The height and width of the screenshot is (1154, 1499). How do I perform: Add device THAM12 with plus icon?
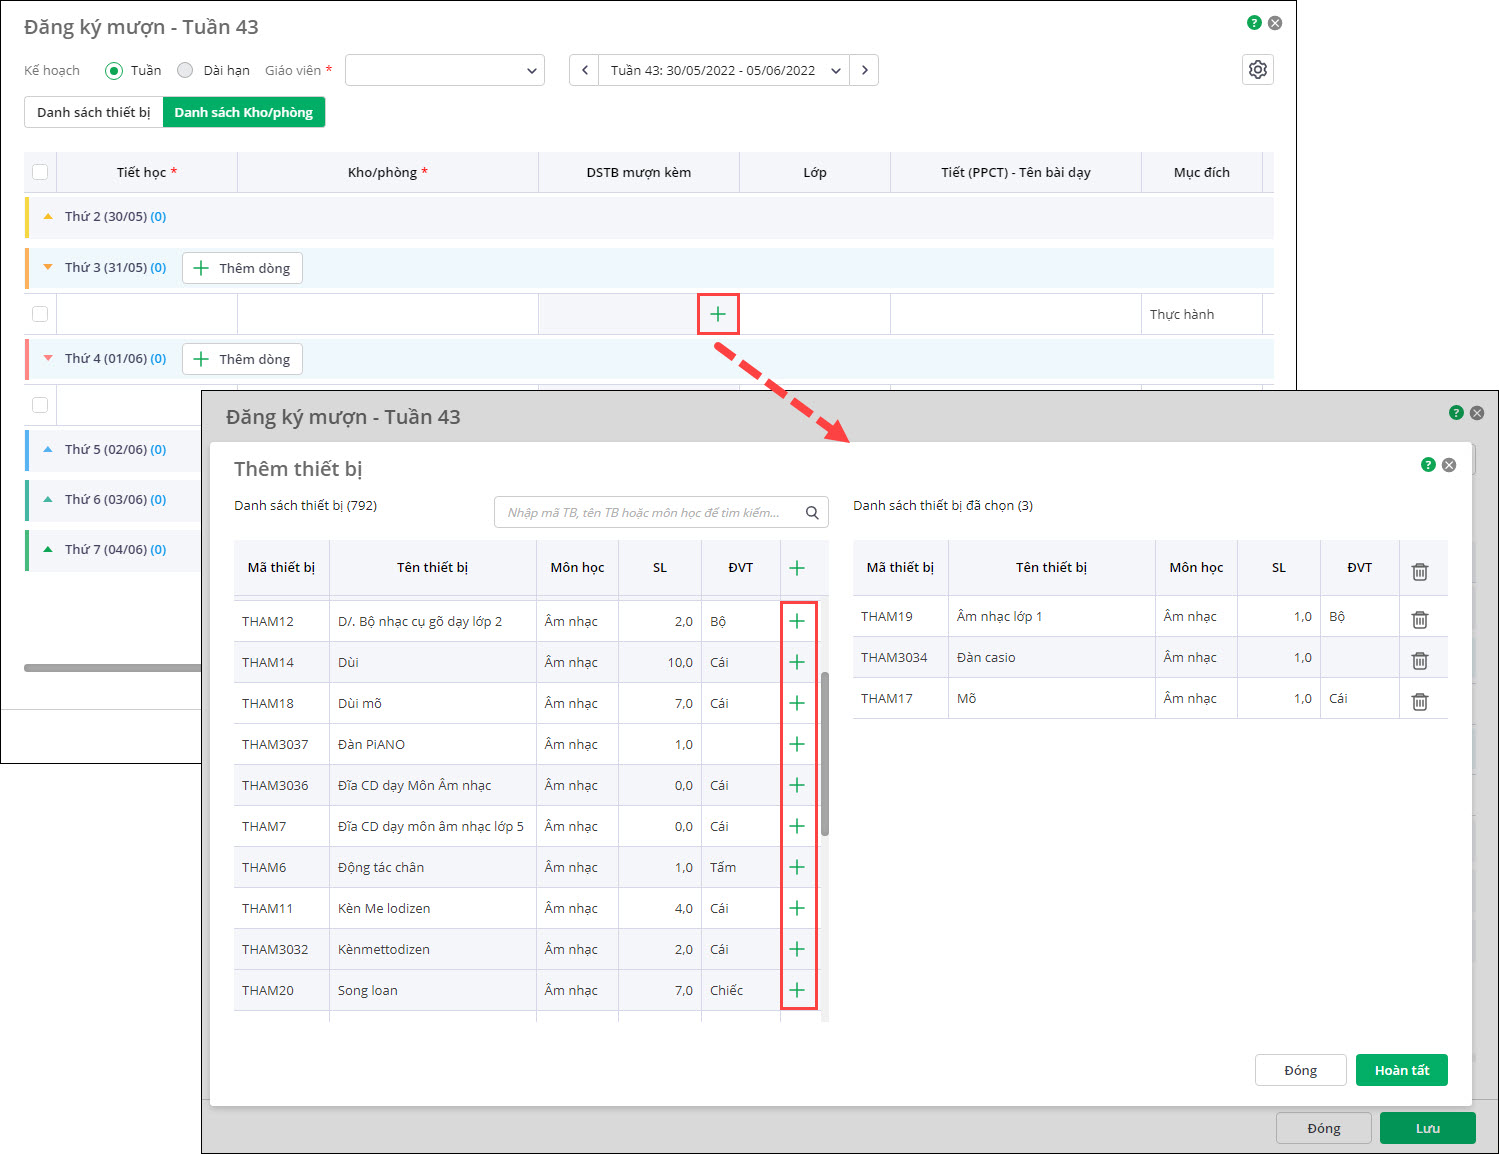797,621
